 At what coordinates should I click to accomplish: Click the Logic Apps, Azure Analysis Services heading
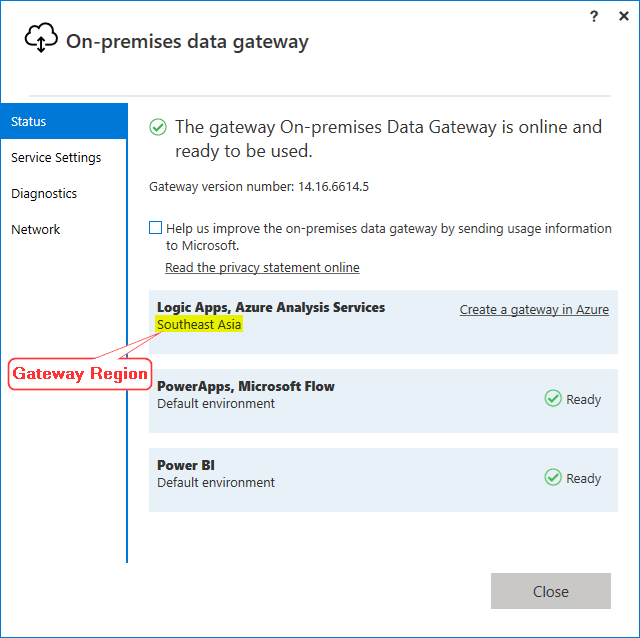270,308
